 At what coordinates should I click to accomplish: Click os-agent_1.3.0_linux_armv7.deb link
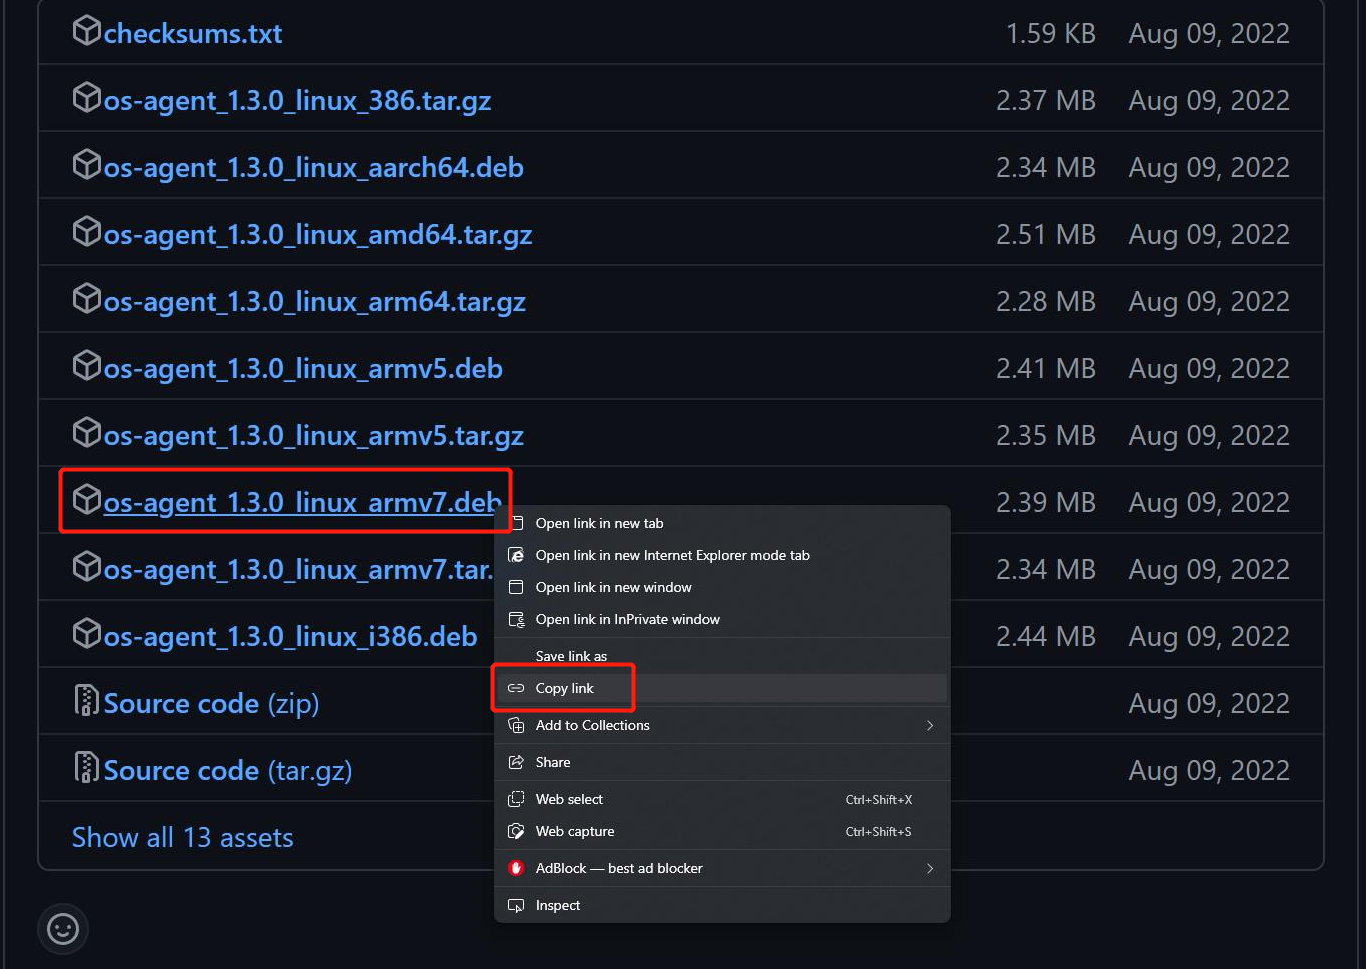(x=302, y=502)
